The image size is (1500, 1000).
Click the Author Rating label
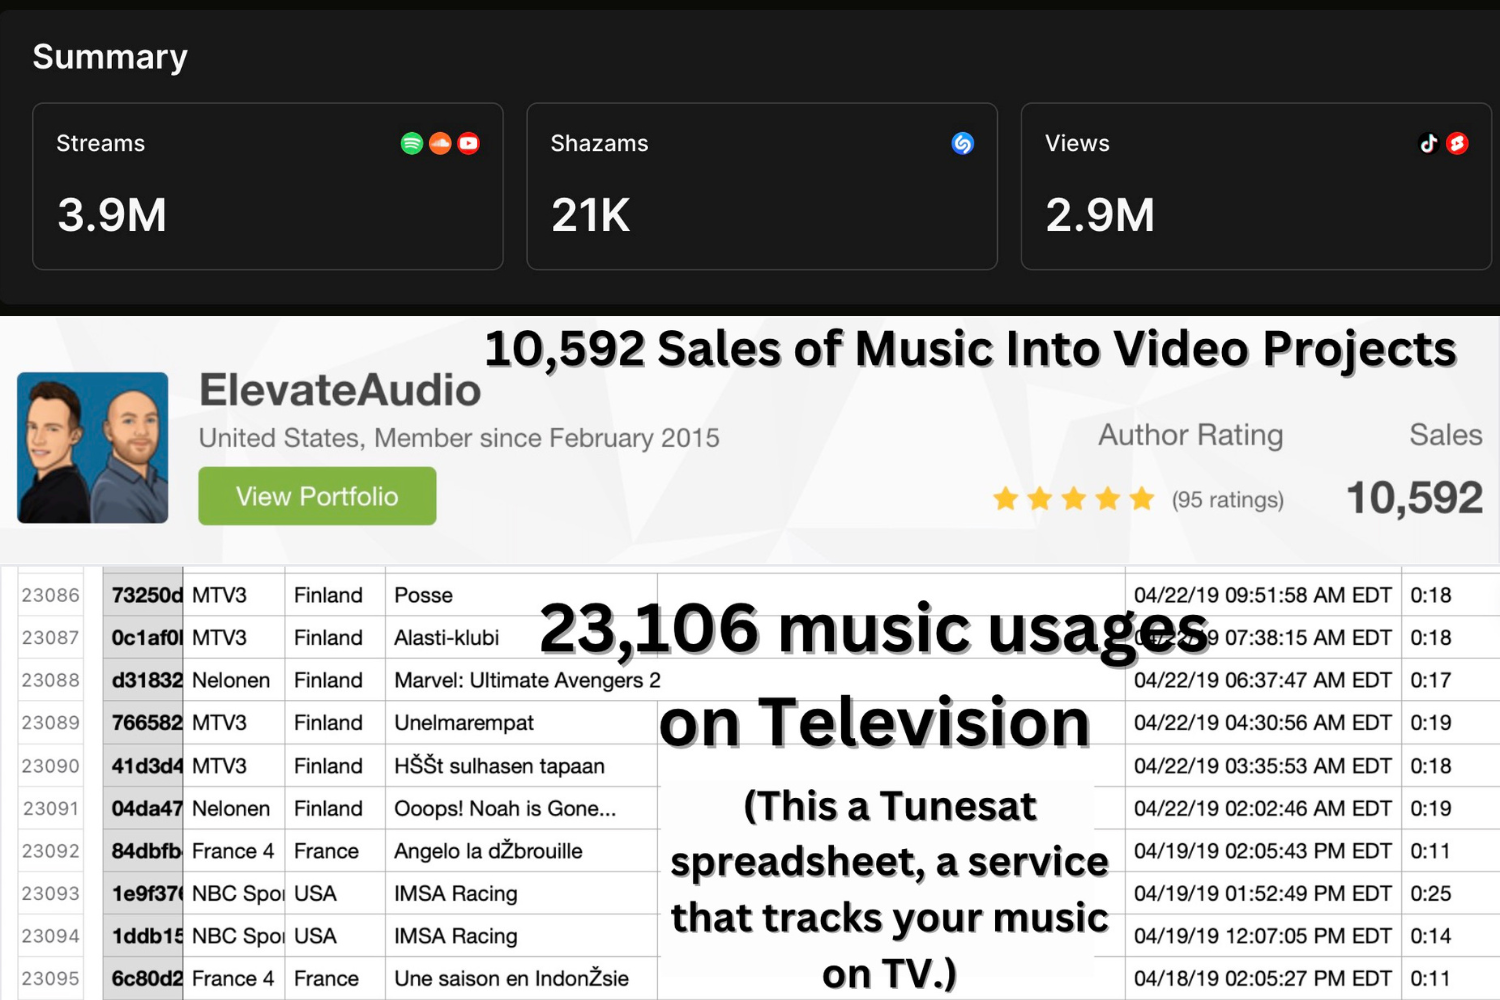pyautogui.click(x=1190, y=435)
